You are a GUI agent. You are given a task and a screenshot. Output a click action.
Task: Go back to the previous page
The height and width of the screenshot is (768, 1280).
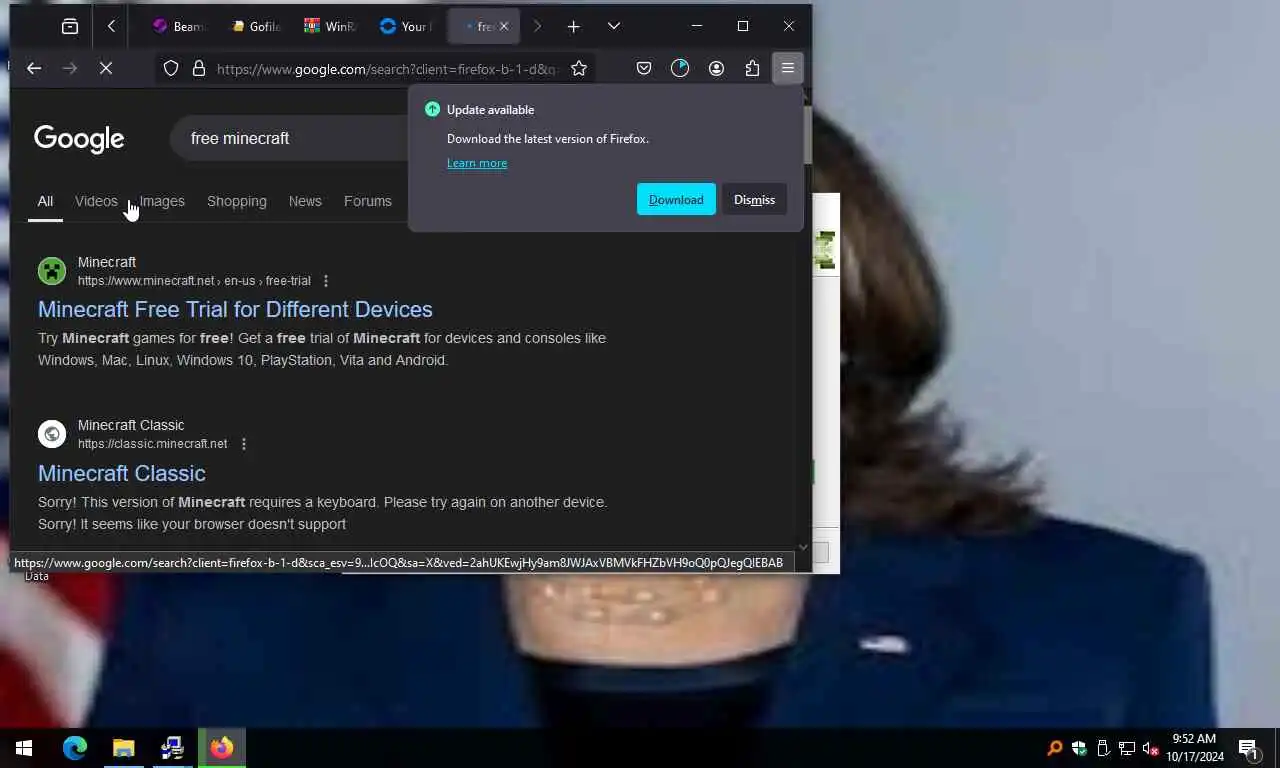pyautogui.click(x=34, y=68)
